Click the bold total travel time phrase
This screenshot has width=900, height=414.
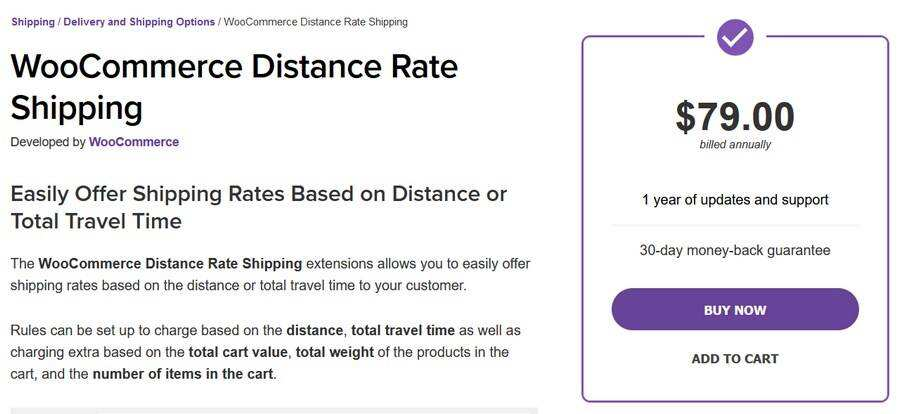(403, 331)
